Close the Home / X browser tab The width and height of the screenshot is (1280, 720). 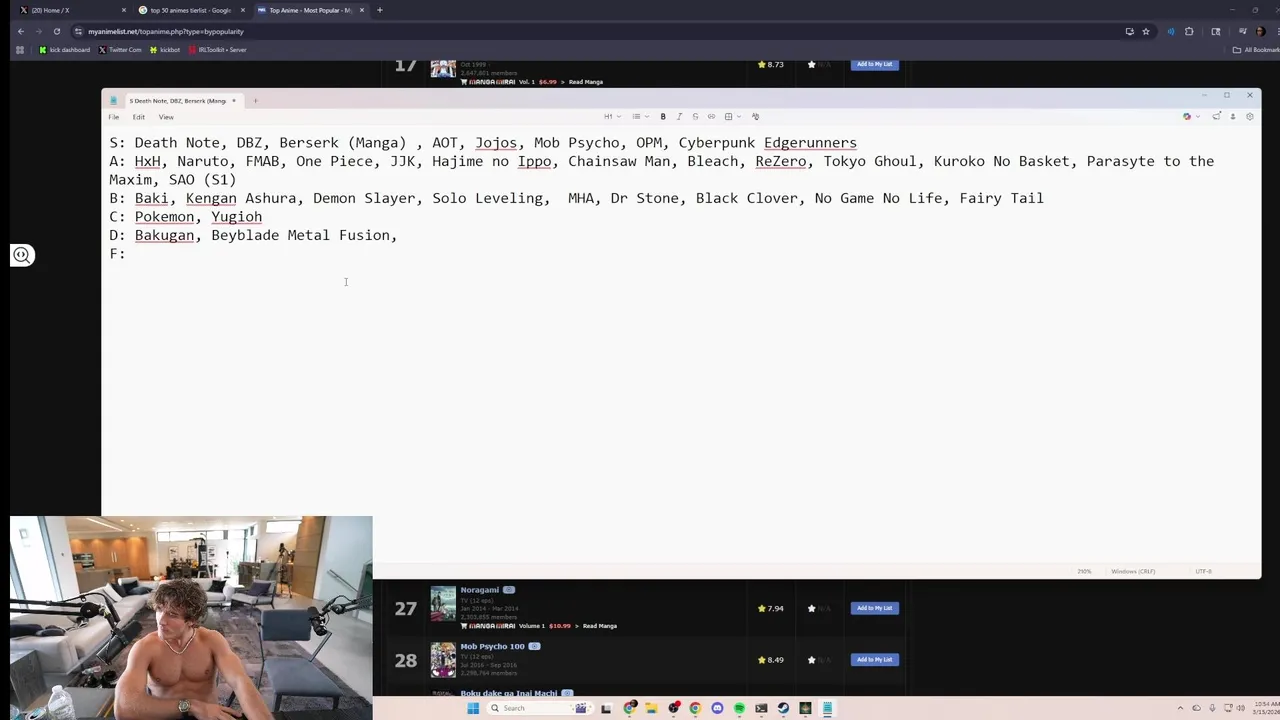point(124,10)
